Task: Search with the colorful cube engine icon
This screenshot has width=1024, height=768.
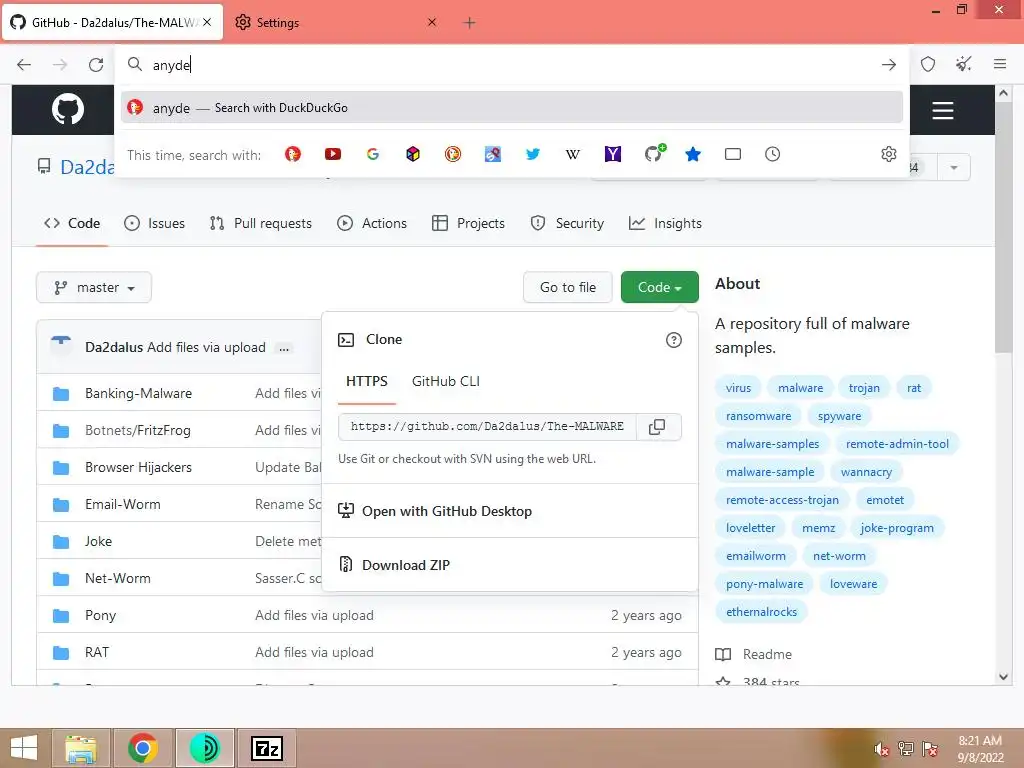Action: pos(413,154)
